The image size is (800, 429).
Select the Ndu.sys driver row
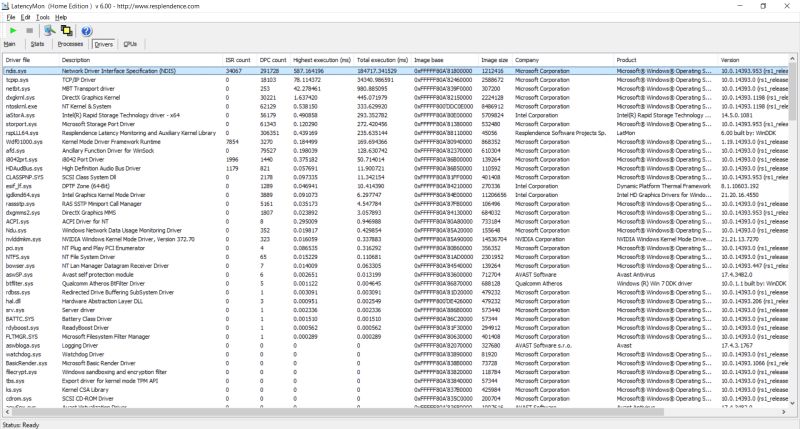[396, 231]
